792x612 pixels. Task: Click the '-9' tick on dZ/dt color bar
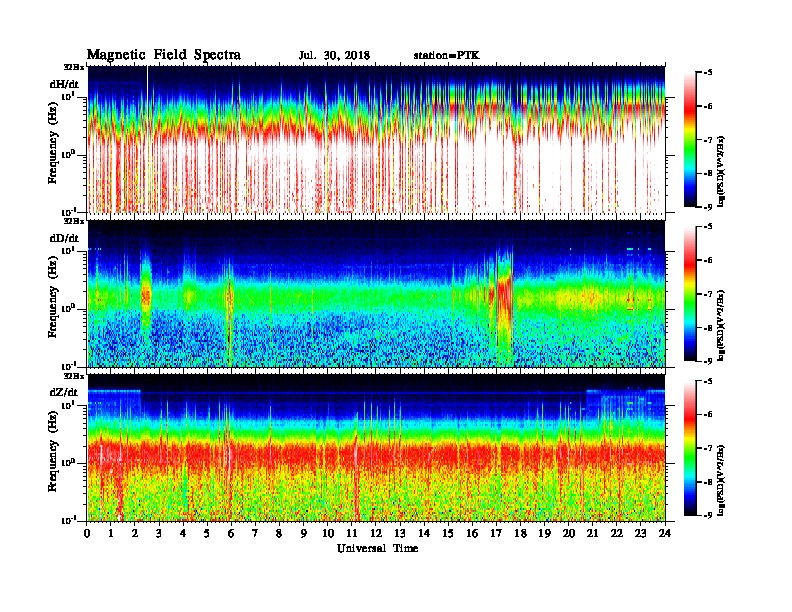click(707, 515)
